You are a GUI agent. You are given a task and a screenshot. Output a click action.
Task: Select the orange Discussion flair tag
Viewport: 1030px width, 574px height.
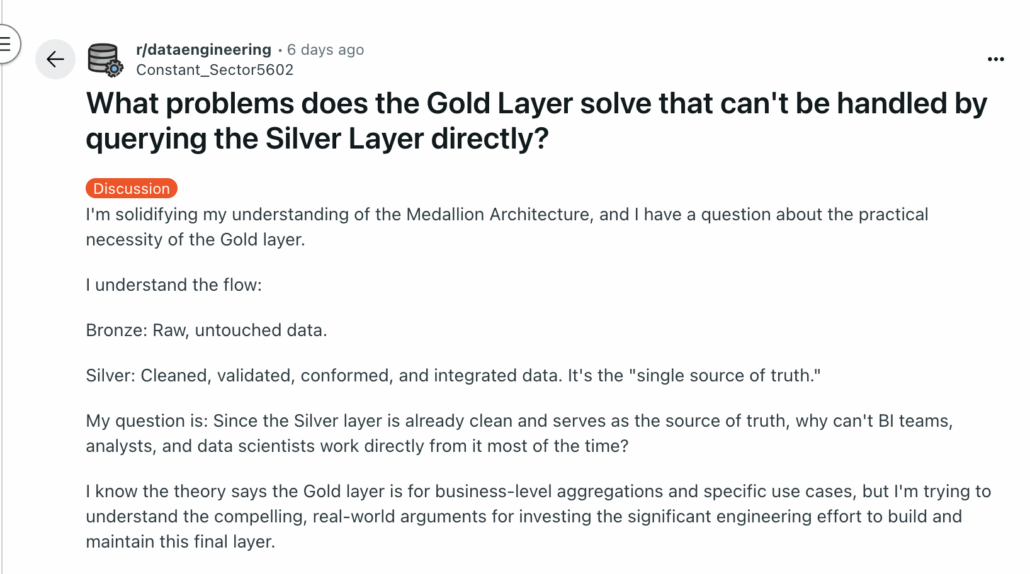tap(131, 188)
